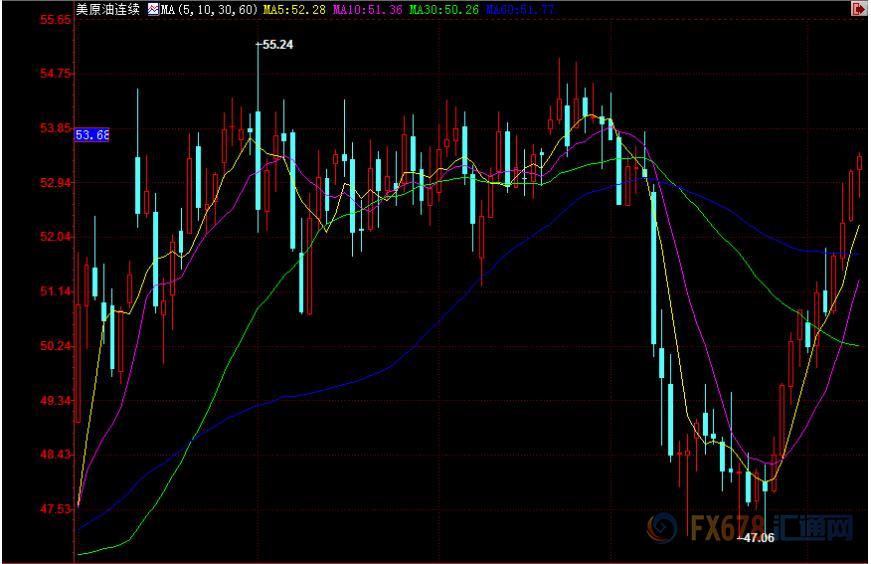
Task: Click the 50.24 price axis label
Action: (56, 346)
